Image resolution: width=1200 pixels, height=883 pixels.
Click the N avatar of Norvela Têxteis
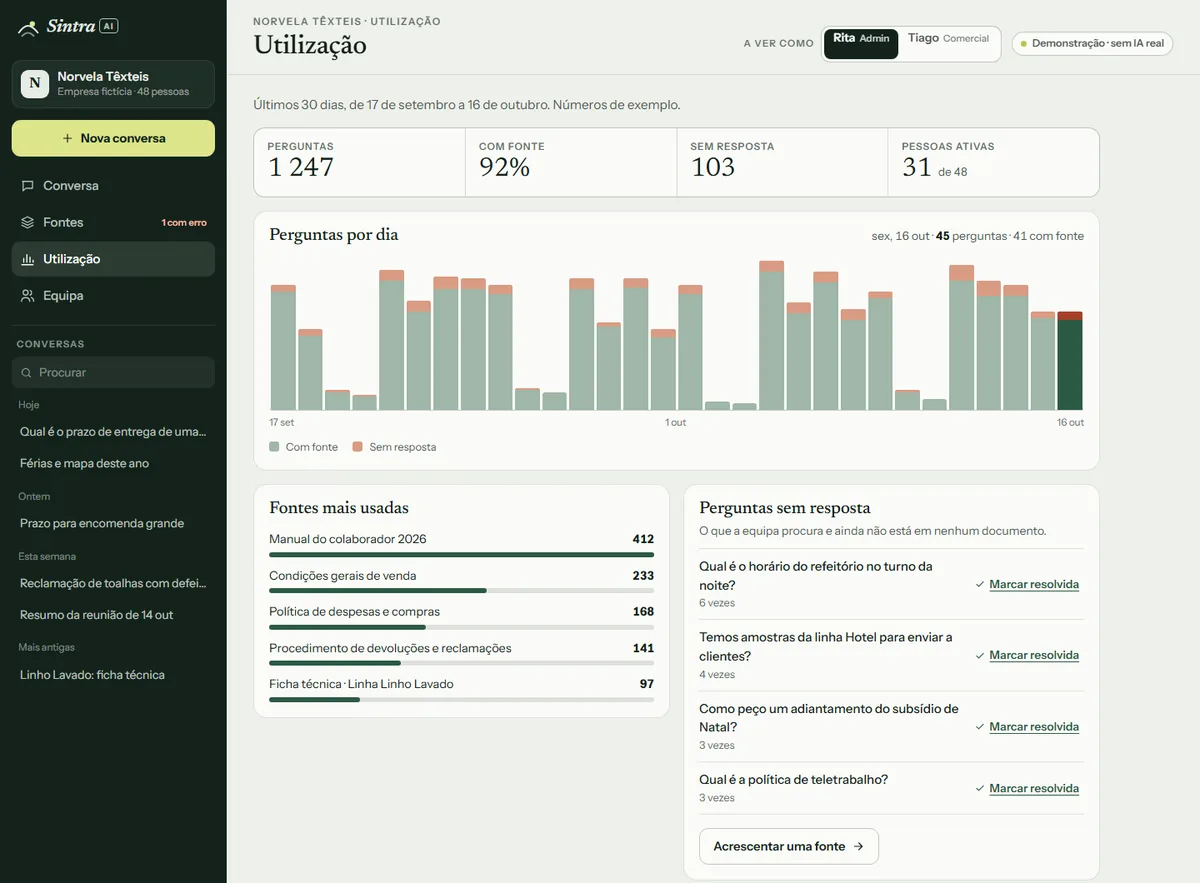35,83
